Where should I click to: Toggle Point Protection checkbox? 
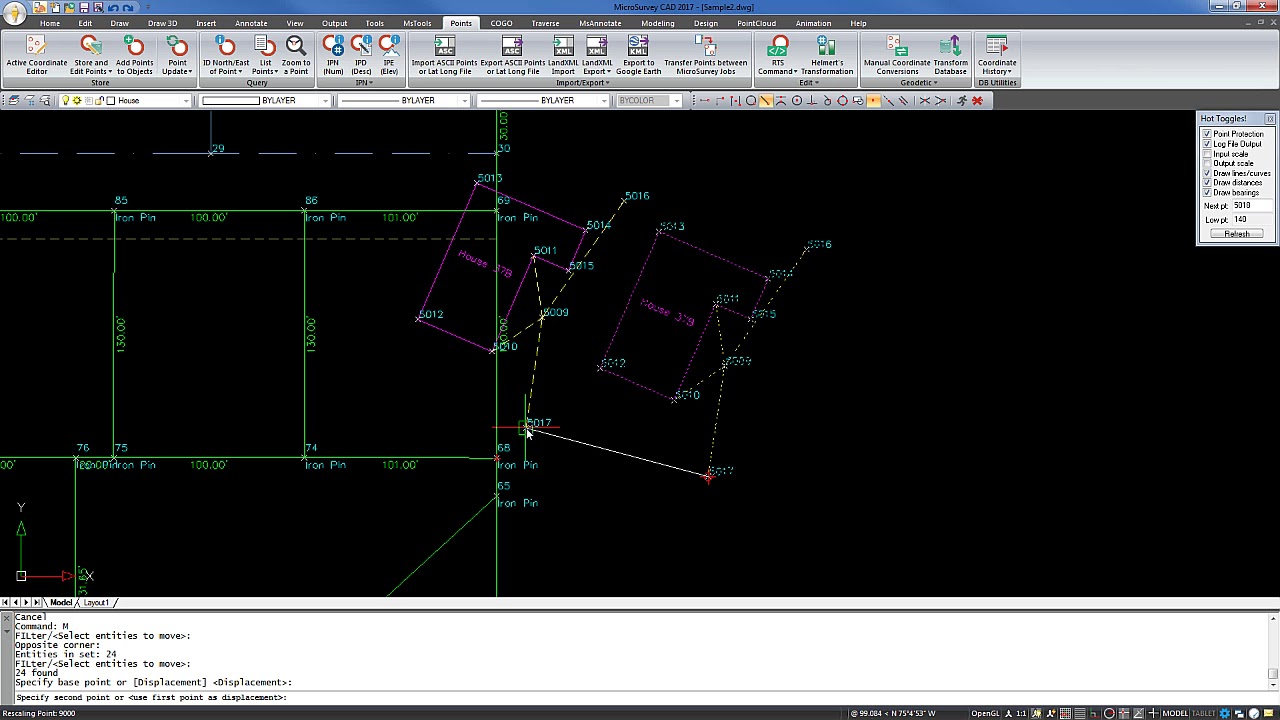click(x=1207, y=134)
